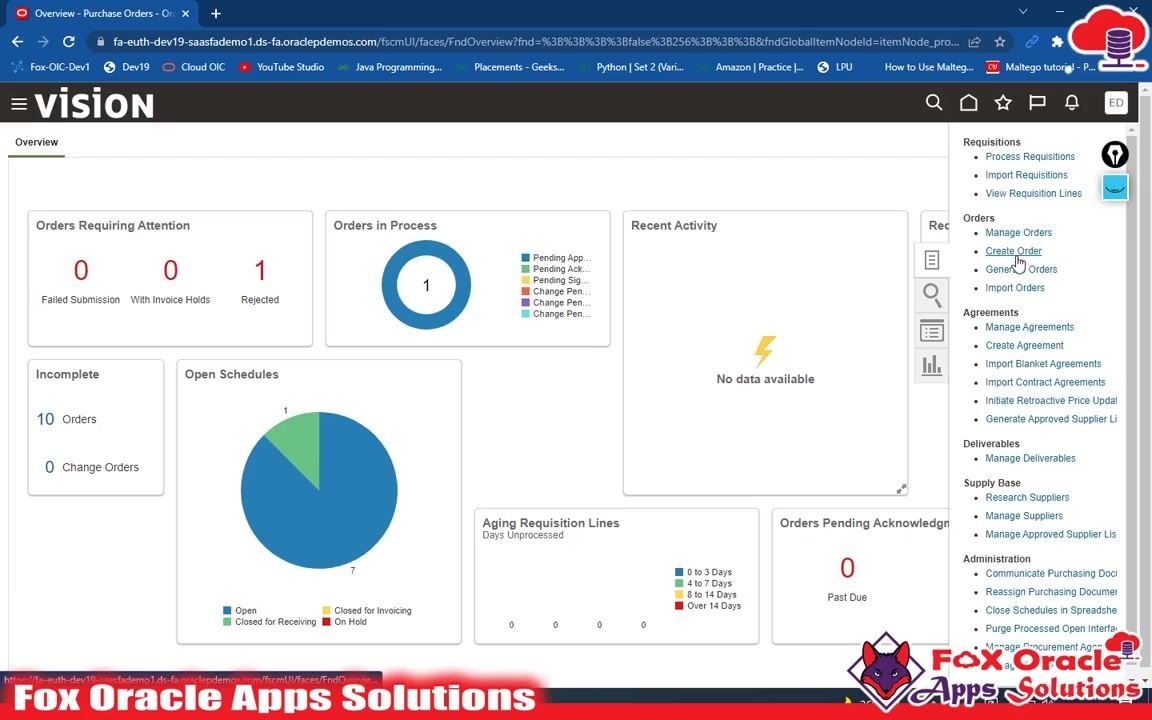Open side panel list view icon
1152x720 pixels.
pyautogui.click(x=932, y=331)
